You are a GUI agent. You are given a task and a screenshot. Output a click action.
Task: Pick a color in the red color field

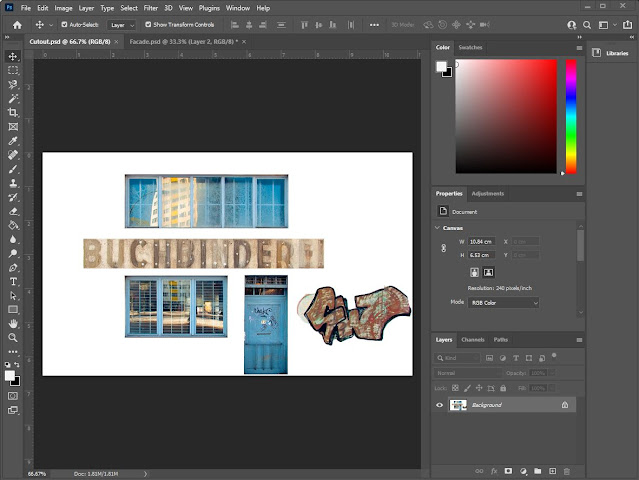pos(506,117)
